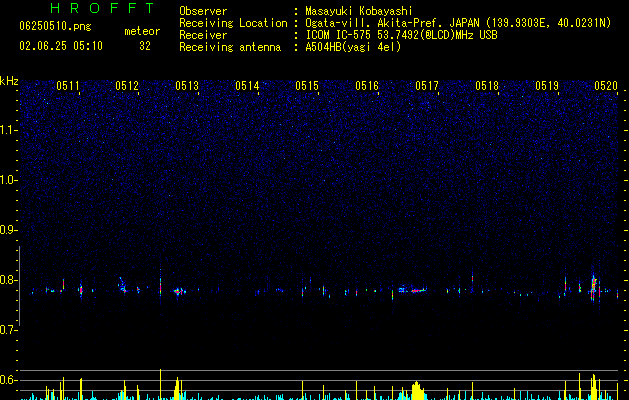The width and height of the screenshot is (629, 400).
Task: Click the antenna value A504HB(yagi 4el)
Action: (x=353, y=47)
